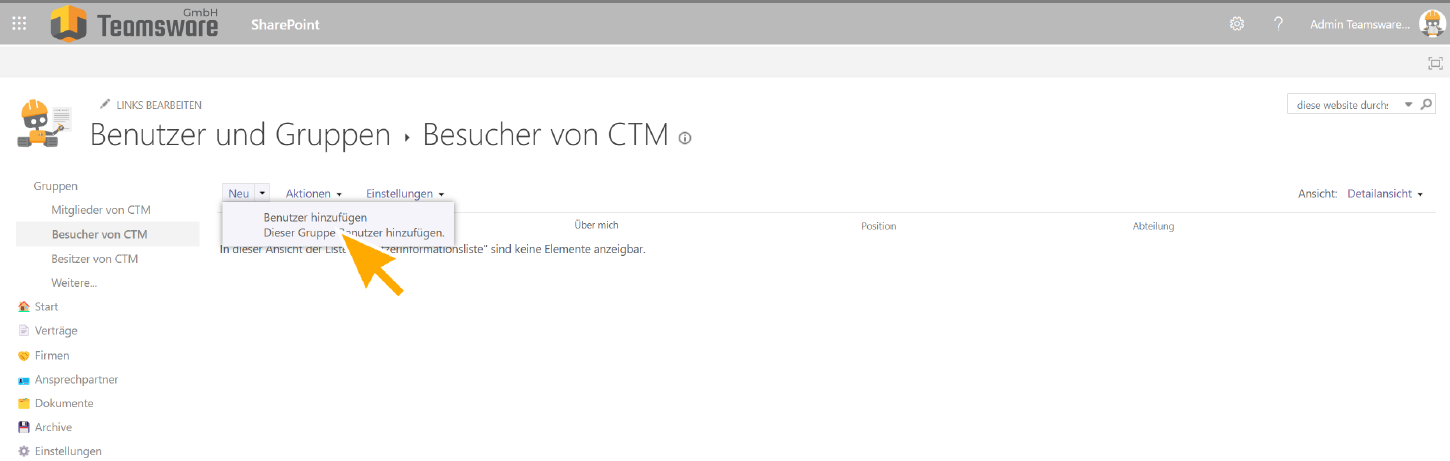Viewport: 1450px width, 461px height.
Task: Expand the Detailansicht view selector
Action: pos(1385,193)
